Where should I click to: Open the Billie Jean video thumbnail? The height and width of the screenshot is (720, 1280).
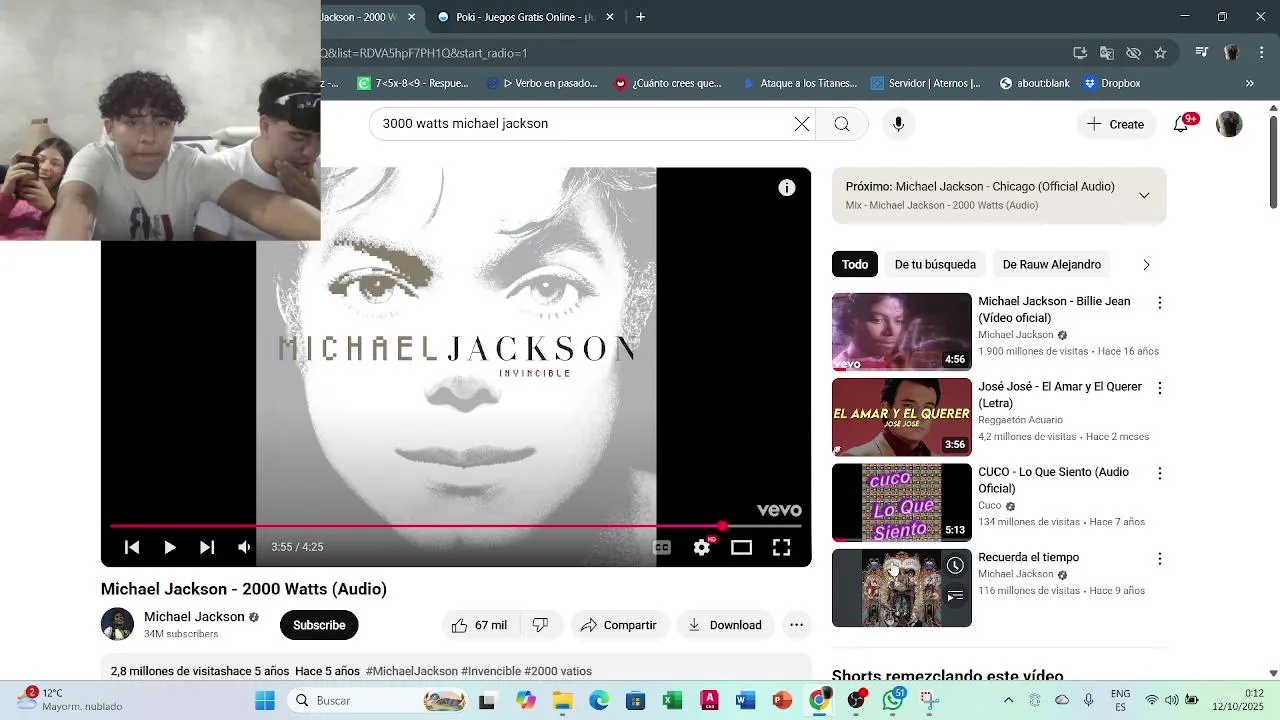tap(902, 332)
